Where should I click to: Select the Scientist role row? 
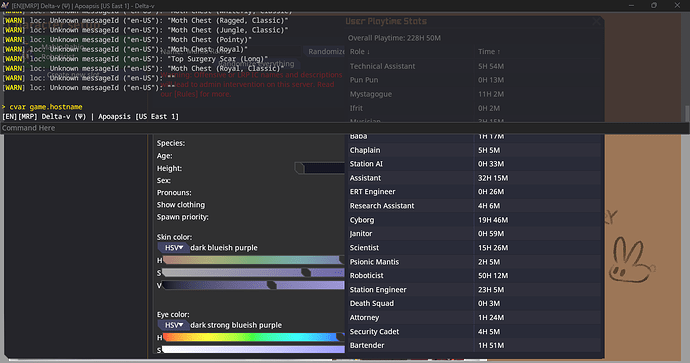point(474,248)
